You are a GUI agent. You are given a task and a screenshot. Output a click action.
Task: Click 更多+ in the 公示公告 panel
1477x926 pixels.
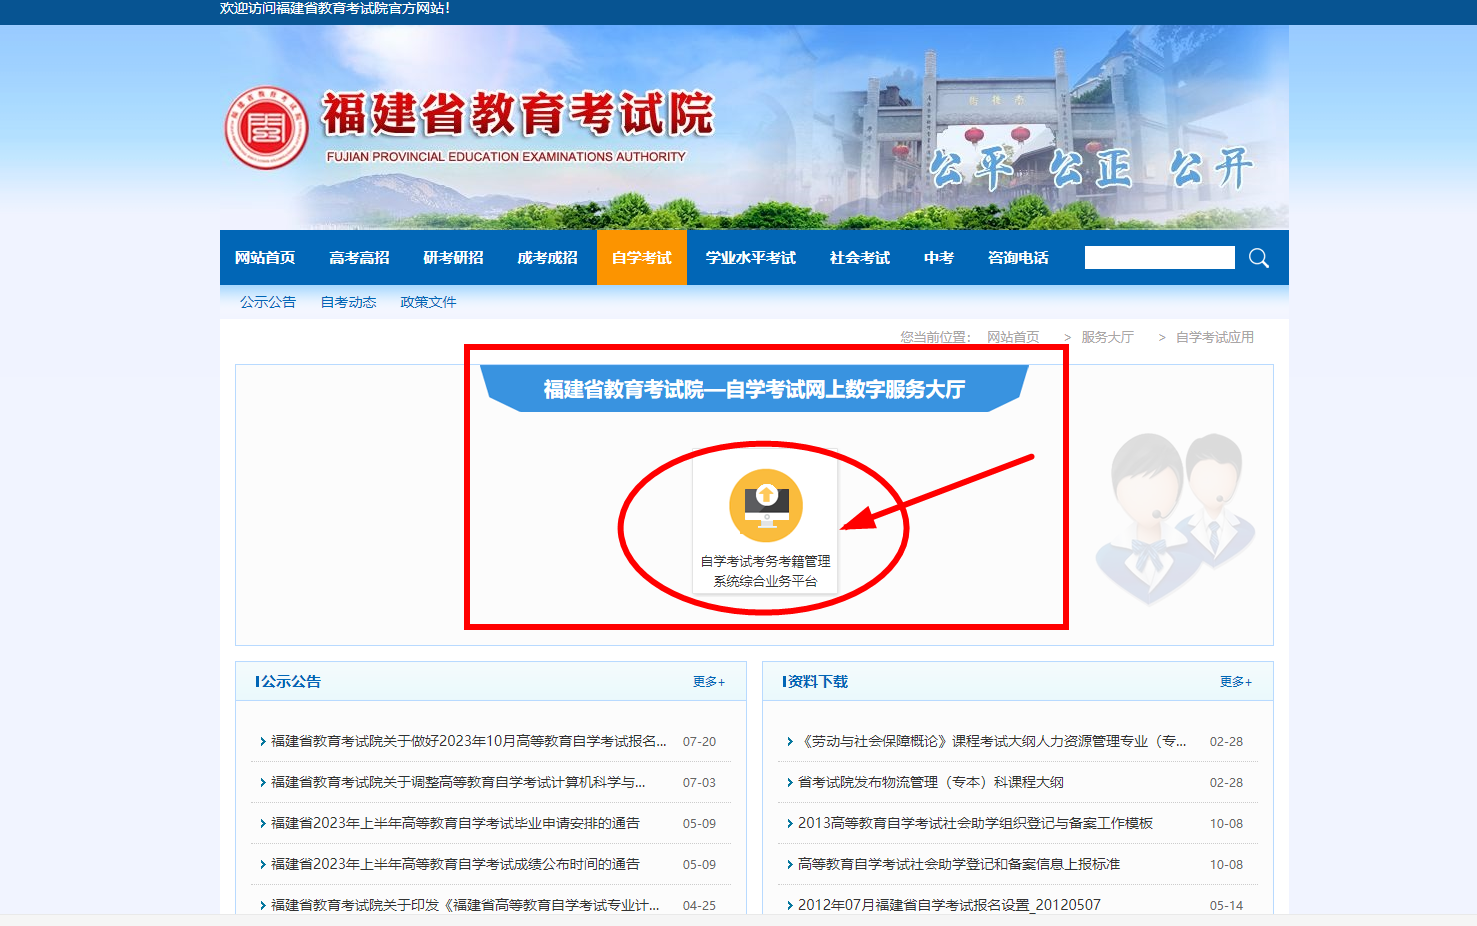point(709,682)
